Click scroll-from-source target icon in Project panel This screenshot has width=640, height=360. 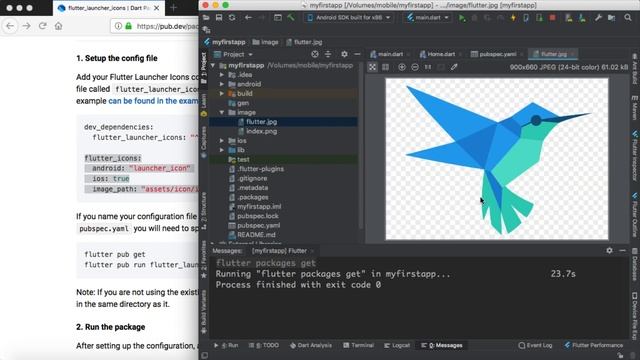point(315,54)
